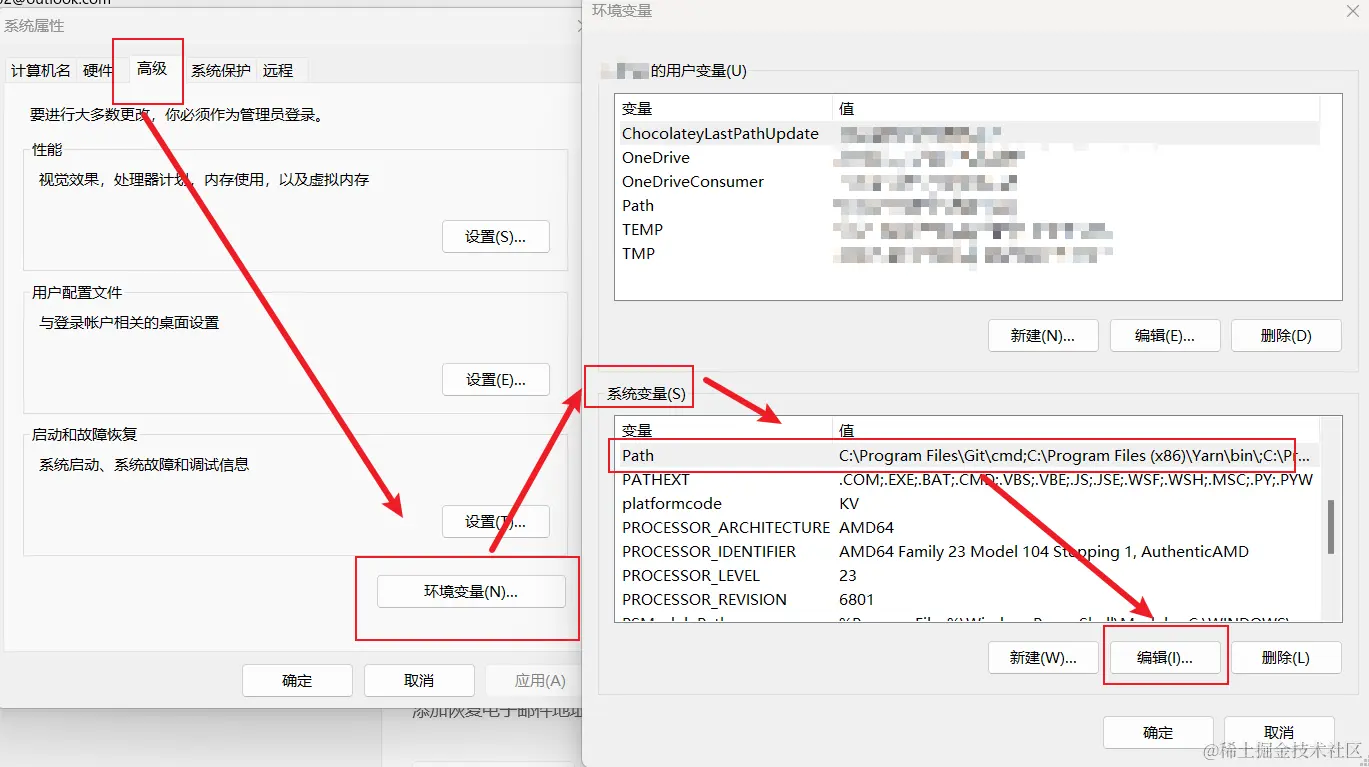Create a new user variable with 新建(N)
Image resolution: width=1369 pixels, height=767 pixels.
1043,335
